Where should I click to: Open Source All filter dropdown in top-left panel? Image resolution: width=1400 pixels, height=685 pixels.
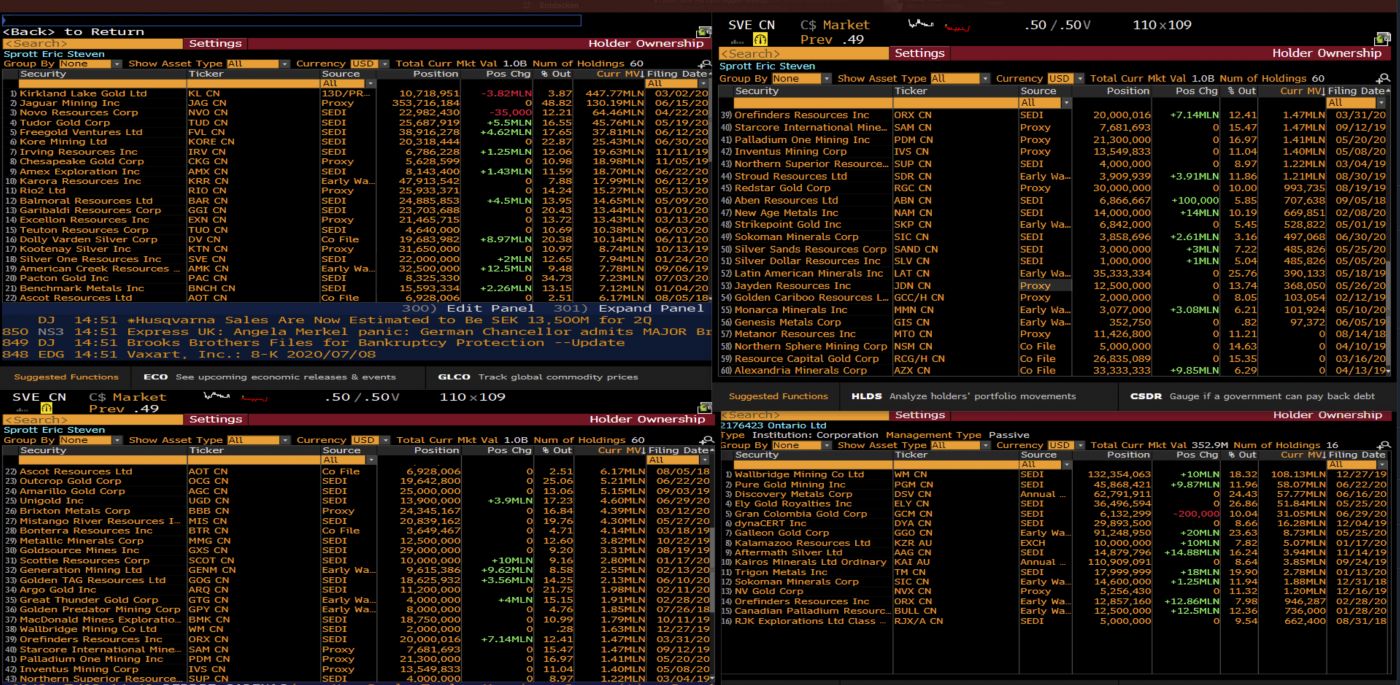click(347, 84)
